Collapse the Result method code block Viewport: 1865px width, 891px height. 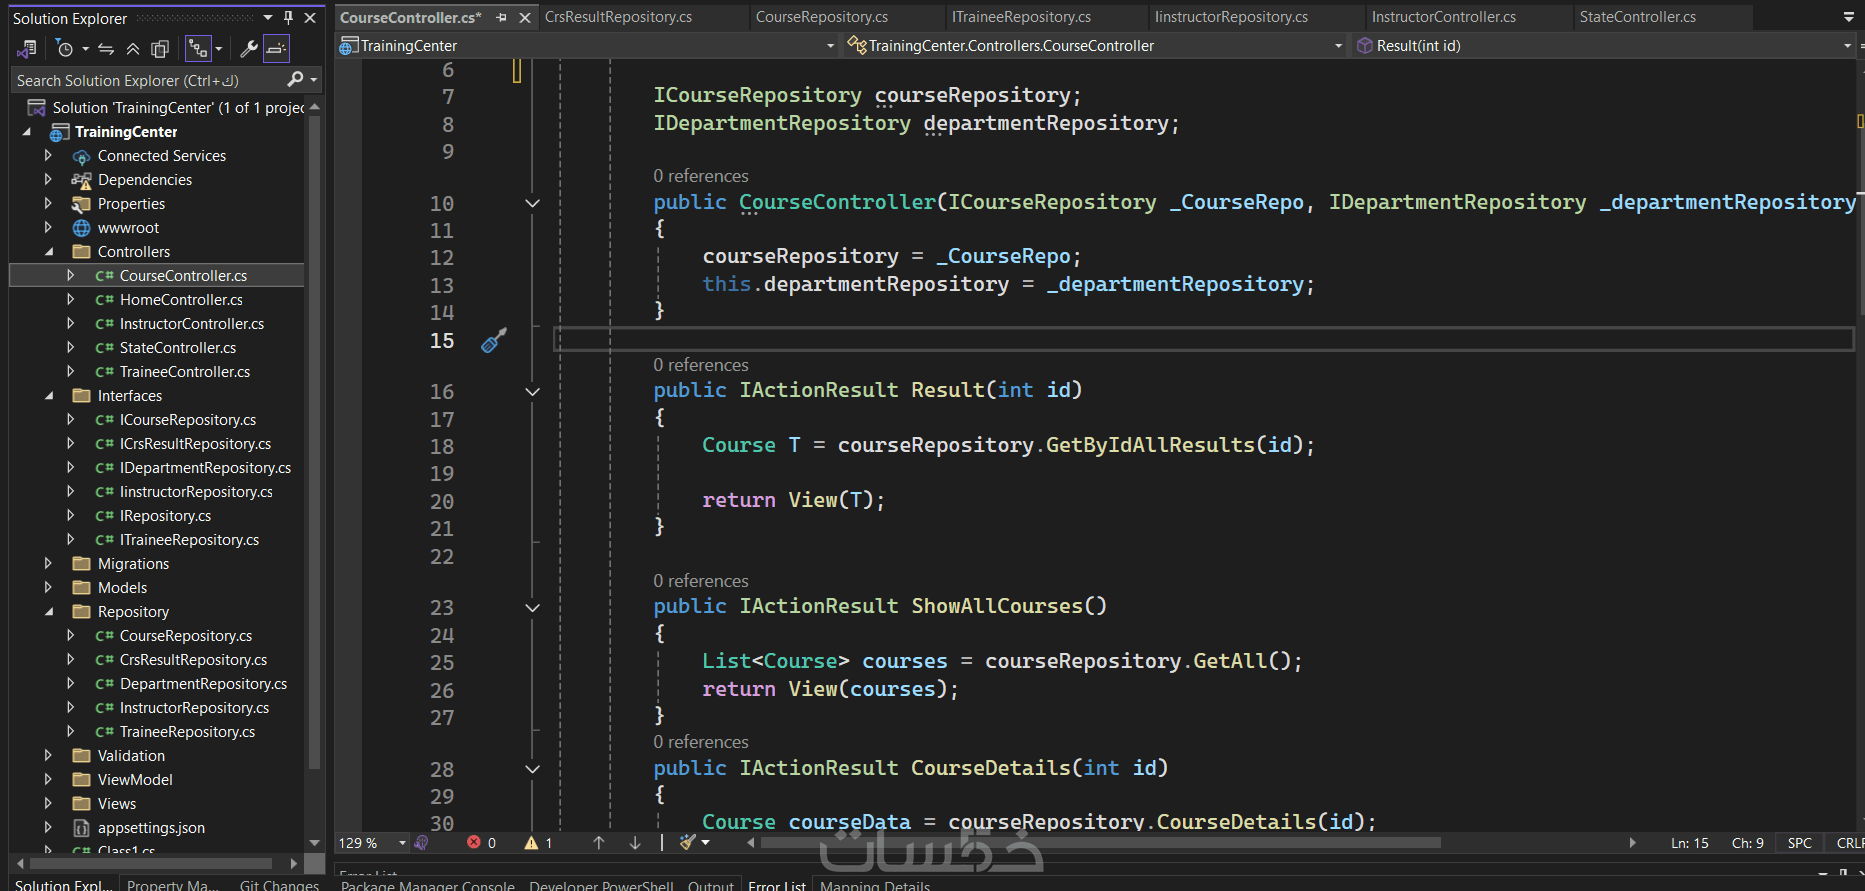click(x=532, y=392)
